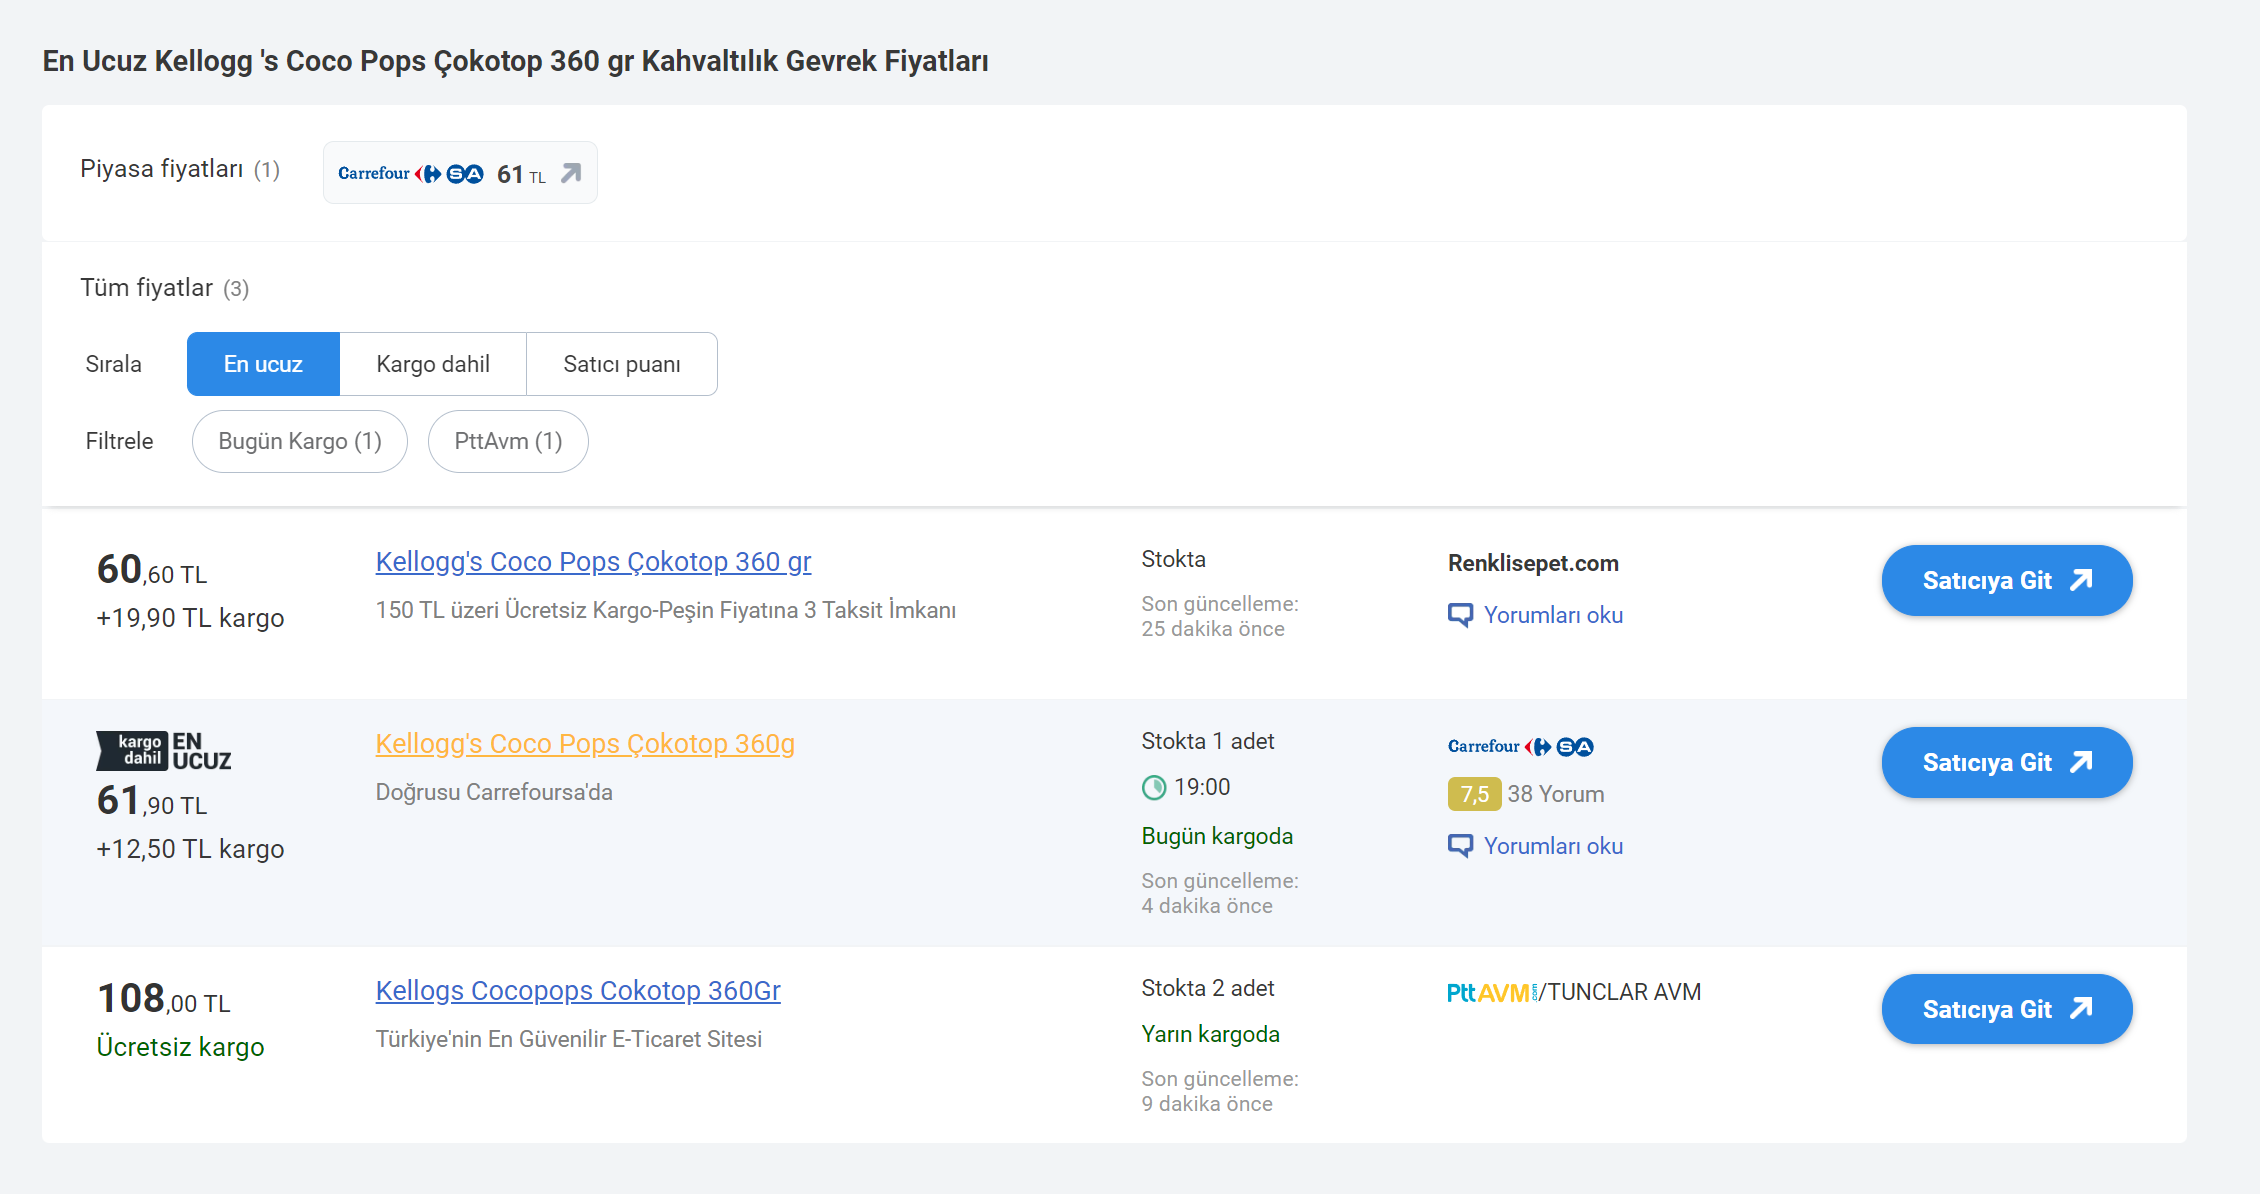Click clock icon next to 19:00
Viewport: 2260px width, 1194px height.
pos(1154,788)
